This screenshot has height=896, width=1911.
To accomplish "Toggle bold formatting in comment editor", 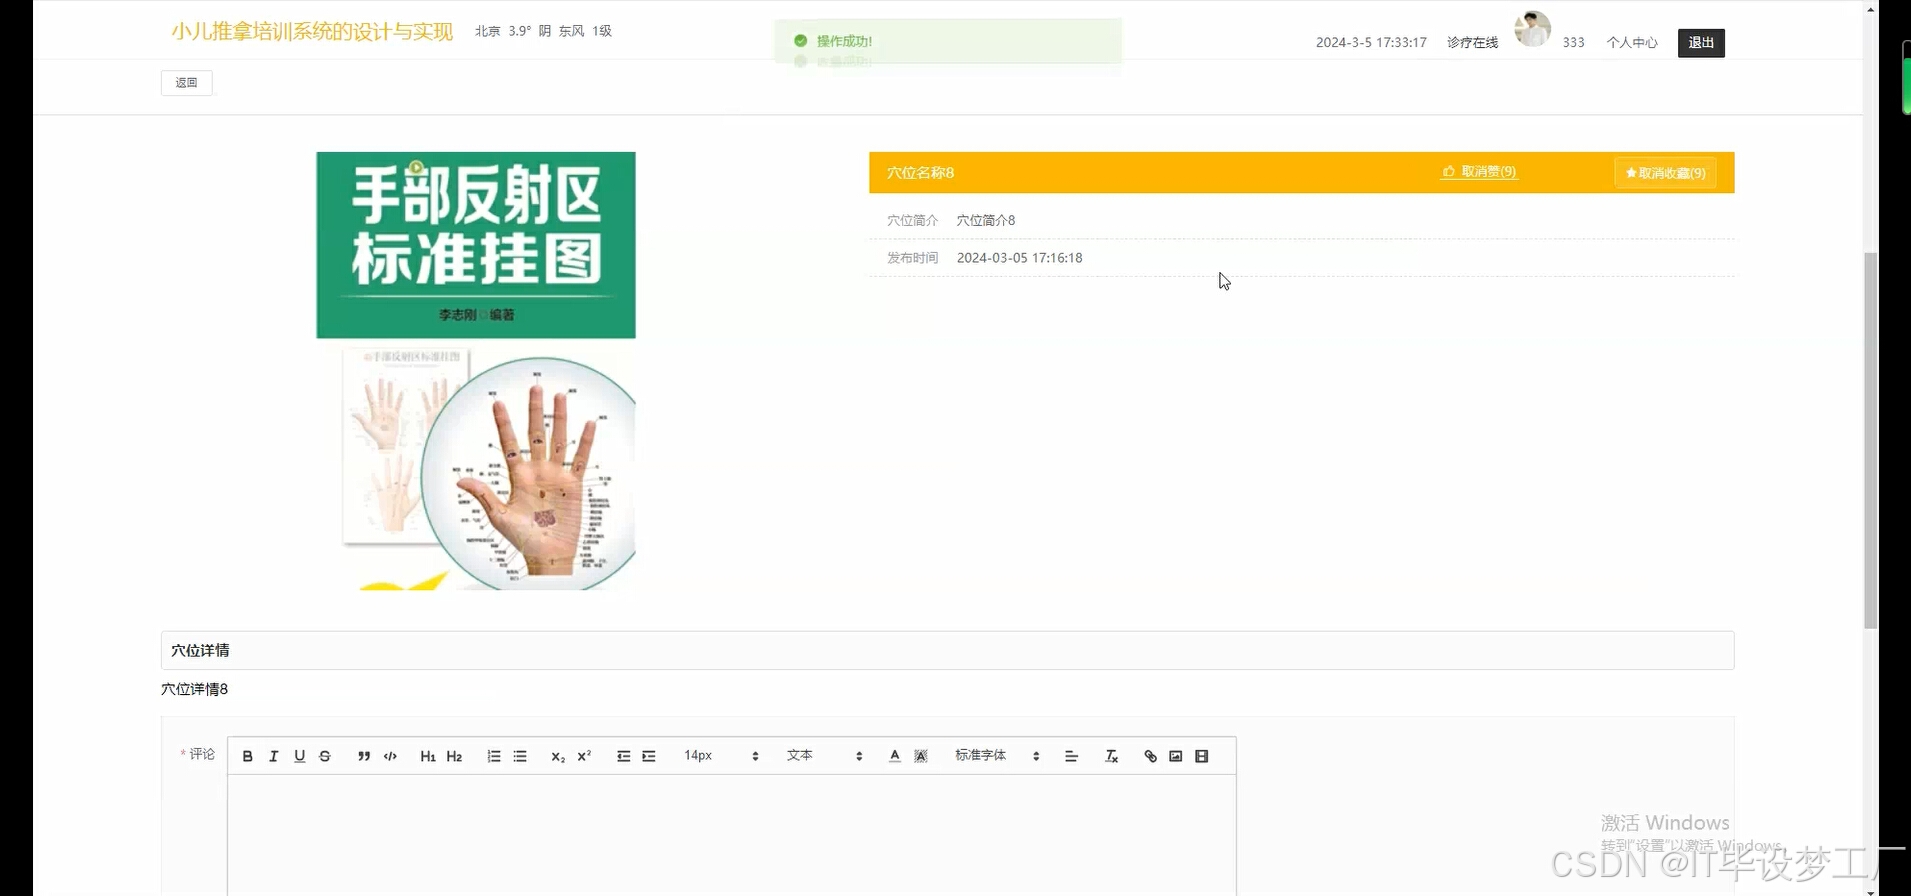I will [x=248, y=756].
